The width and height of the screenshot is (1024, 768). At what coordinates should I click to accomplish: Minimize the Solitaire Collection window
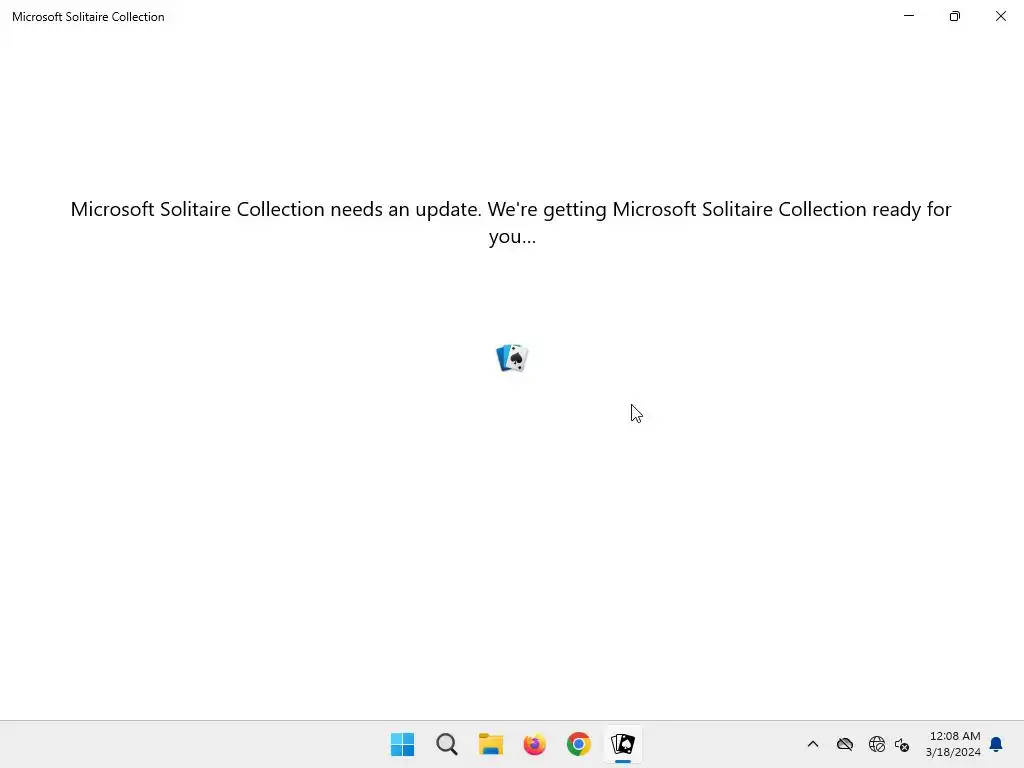click(908, 16)
